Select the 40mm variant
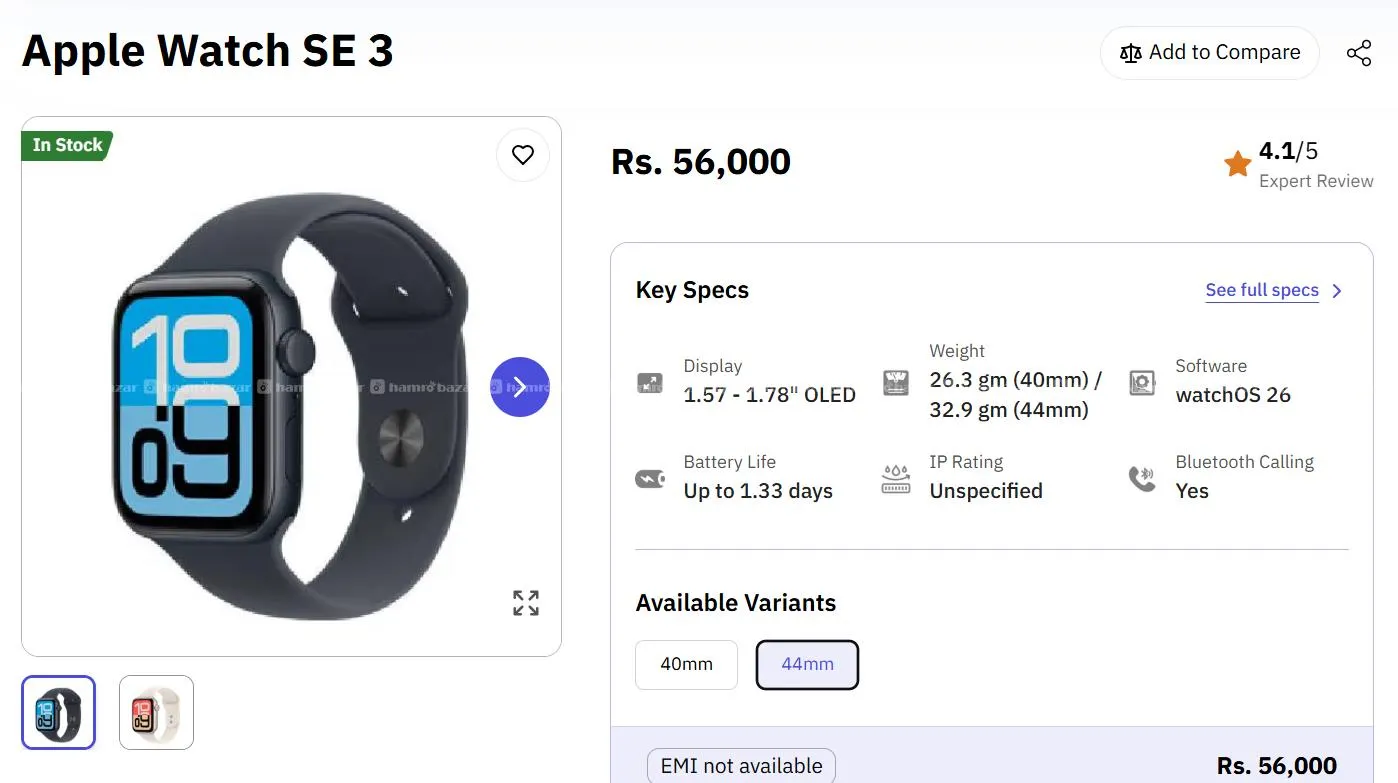This screenshot has height=783, width=1398. click(686, 664)
